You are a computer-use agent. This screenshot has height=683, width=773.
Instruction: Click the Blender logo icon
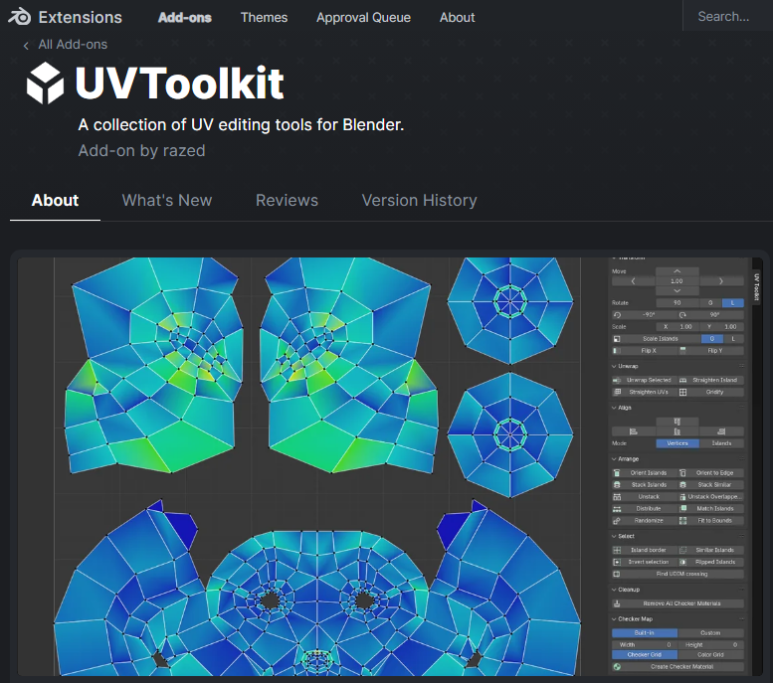click(x=19, y=17)
